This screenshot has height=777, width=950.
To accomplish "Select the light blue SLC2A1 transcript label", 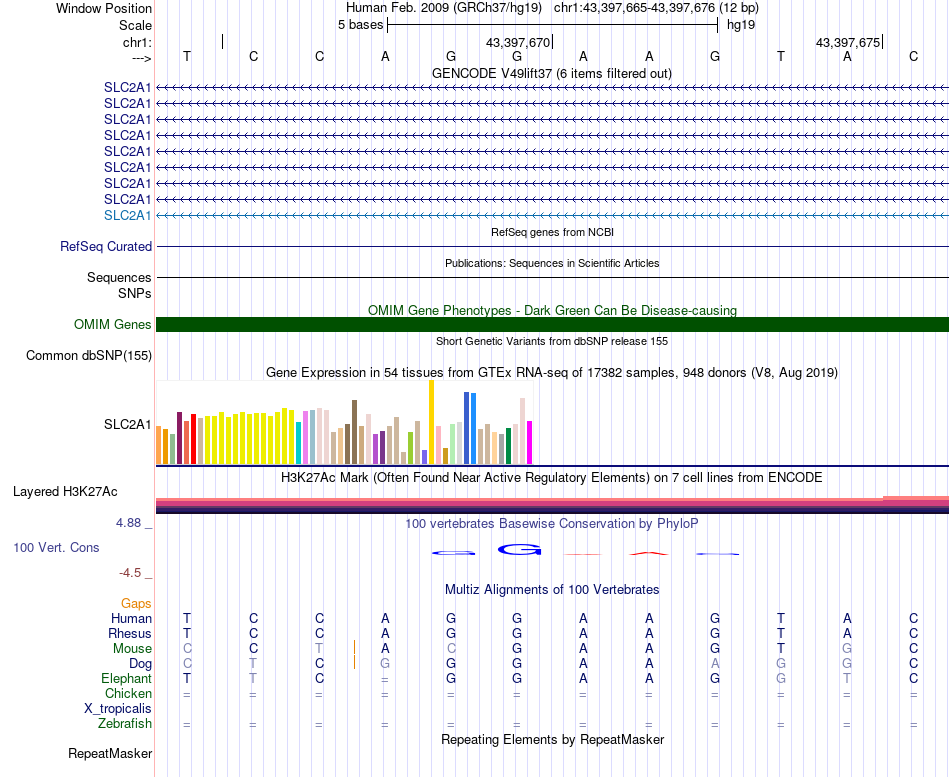I will coord(127,215).
